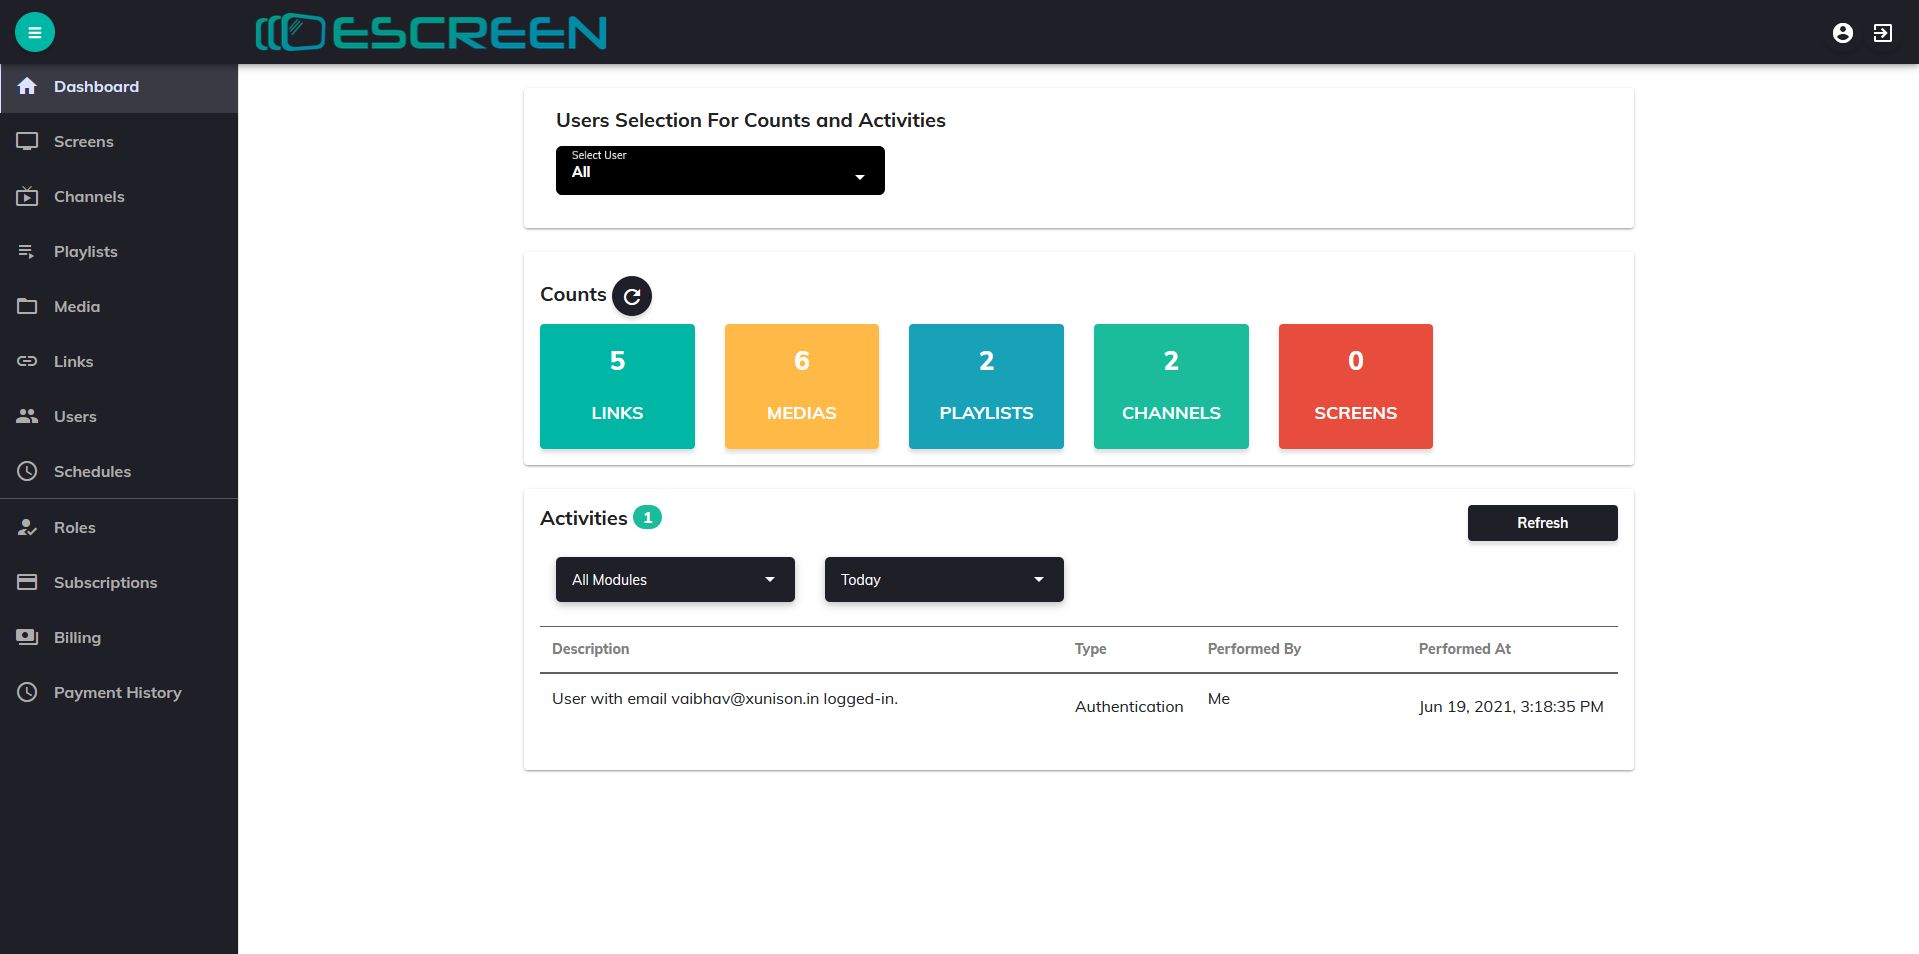The height and width of the screenshot is (954, 1919).
Task: Click the logout icon in header
Action: [1882, 33]
